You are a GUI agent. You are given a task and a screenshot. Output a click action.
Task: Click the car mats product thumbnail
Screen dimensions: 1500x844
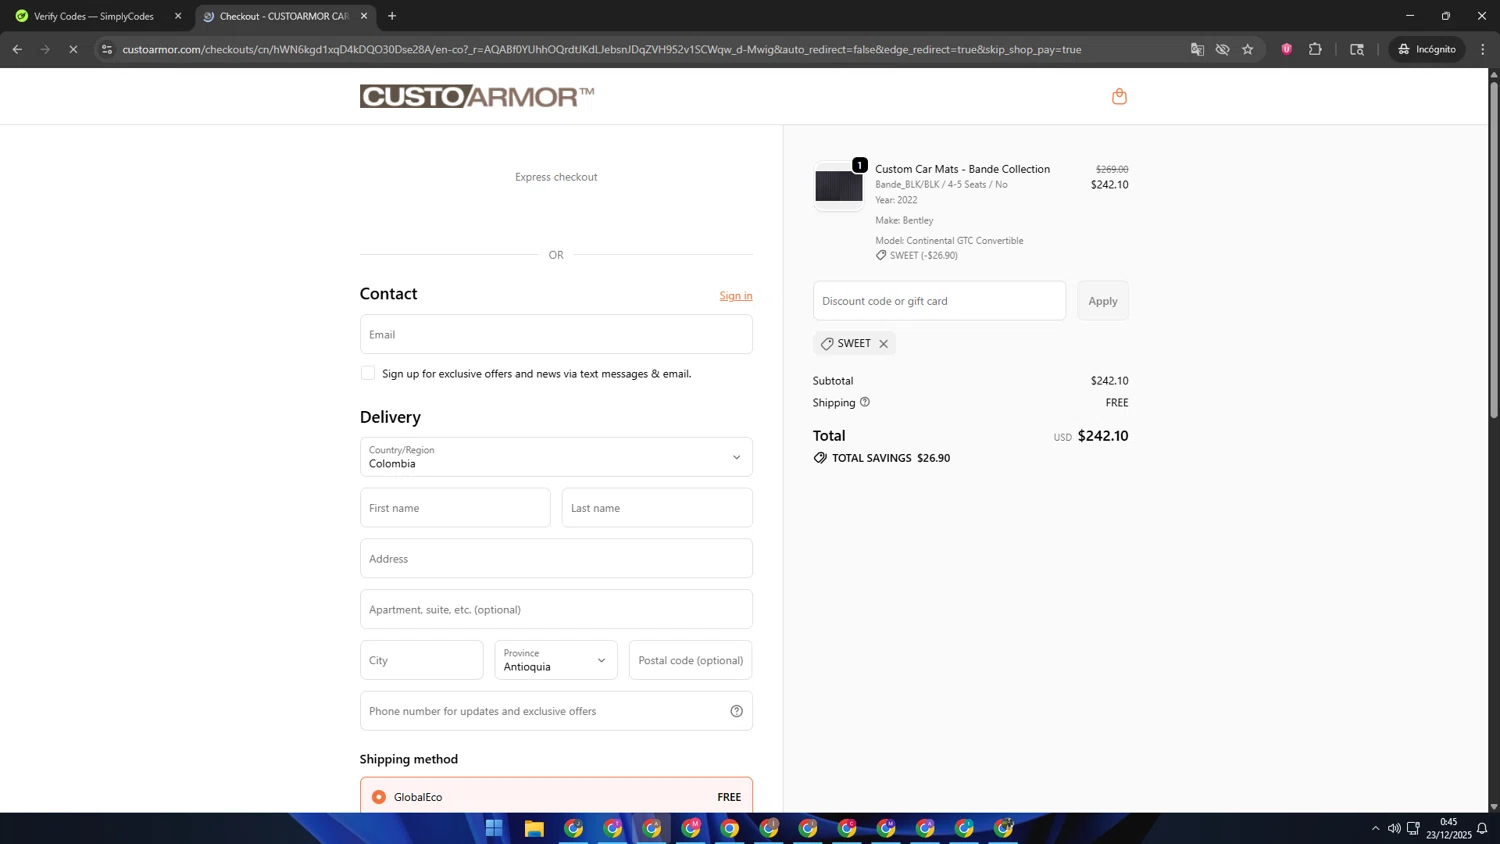839,186
